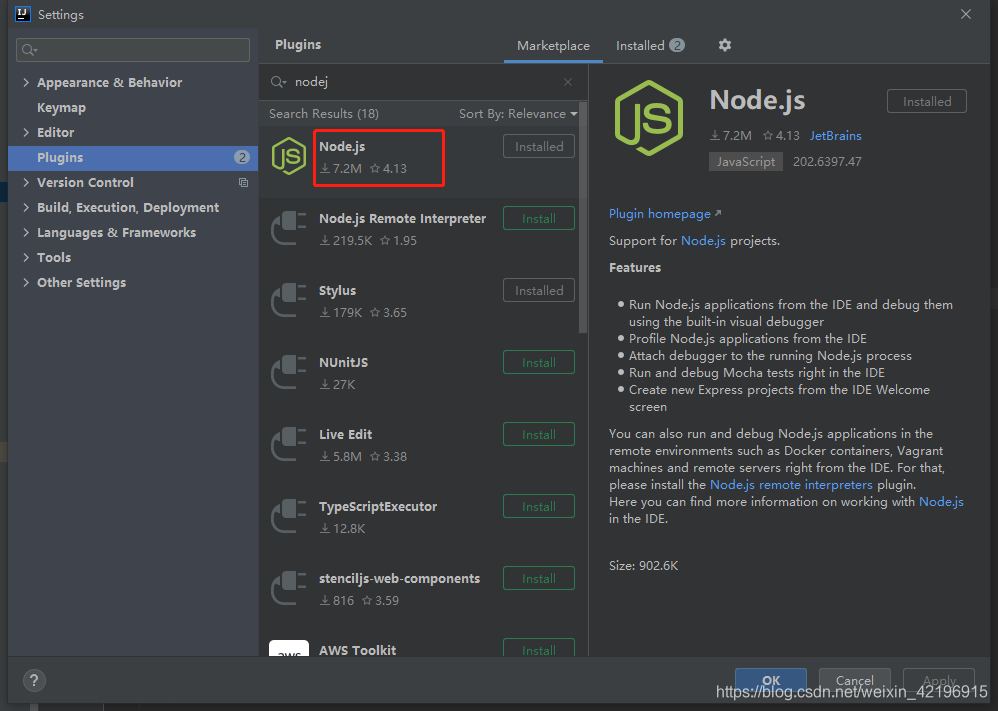This screenshot has height=711, width=998.
Task: Install the Live Edit plugin
Action: coord(538,434)
